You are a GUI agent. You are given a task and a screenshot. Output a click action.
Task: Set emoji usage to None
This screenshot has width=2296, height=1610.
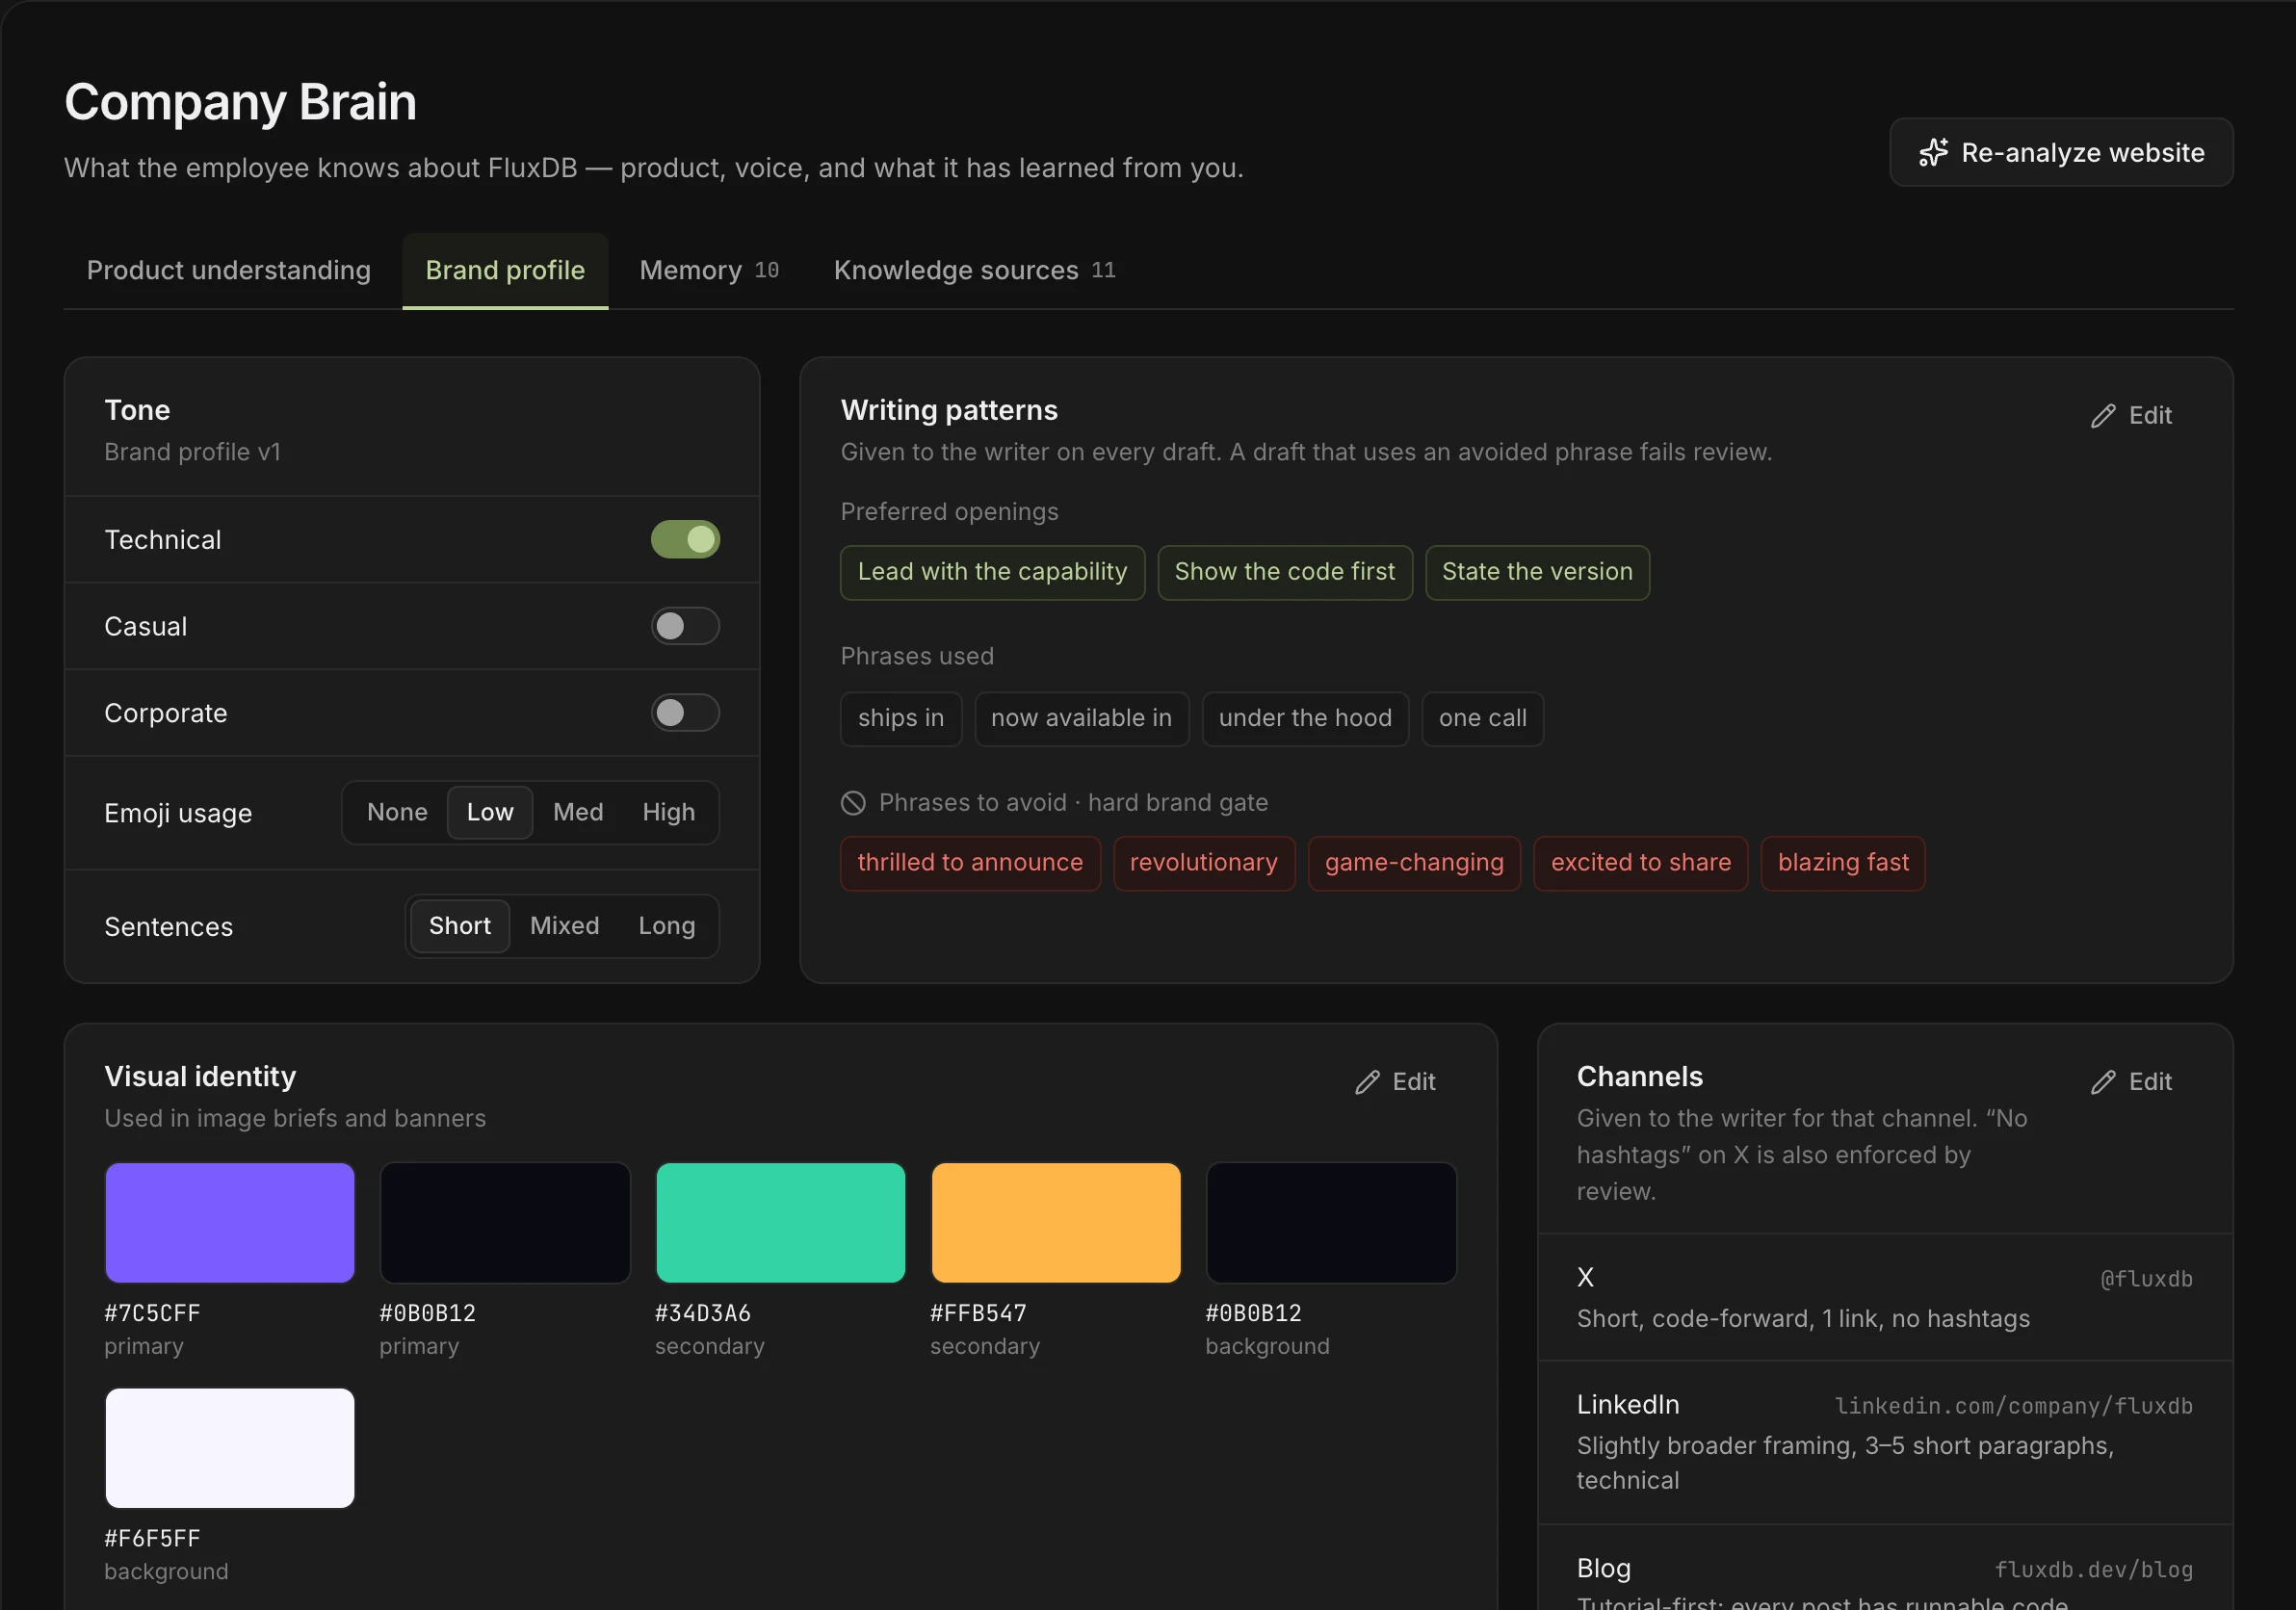397,812
